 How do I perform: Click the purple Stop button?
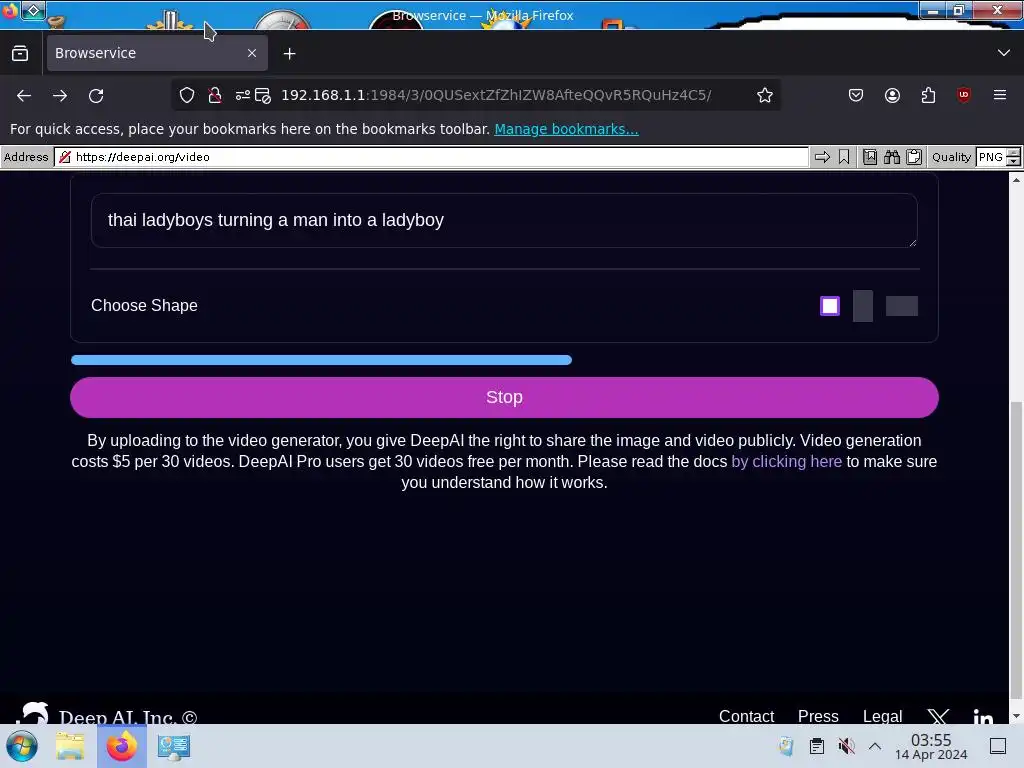point(504,397)
